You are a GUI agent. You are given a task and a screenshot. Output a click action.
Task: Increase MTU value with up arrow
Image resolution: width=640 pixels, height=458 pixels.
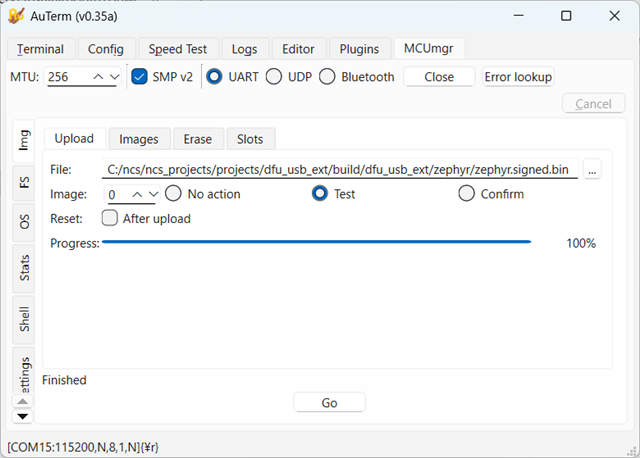[x=98, y=77]
